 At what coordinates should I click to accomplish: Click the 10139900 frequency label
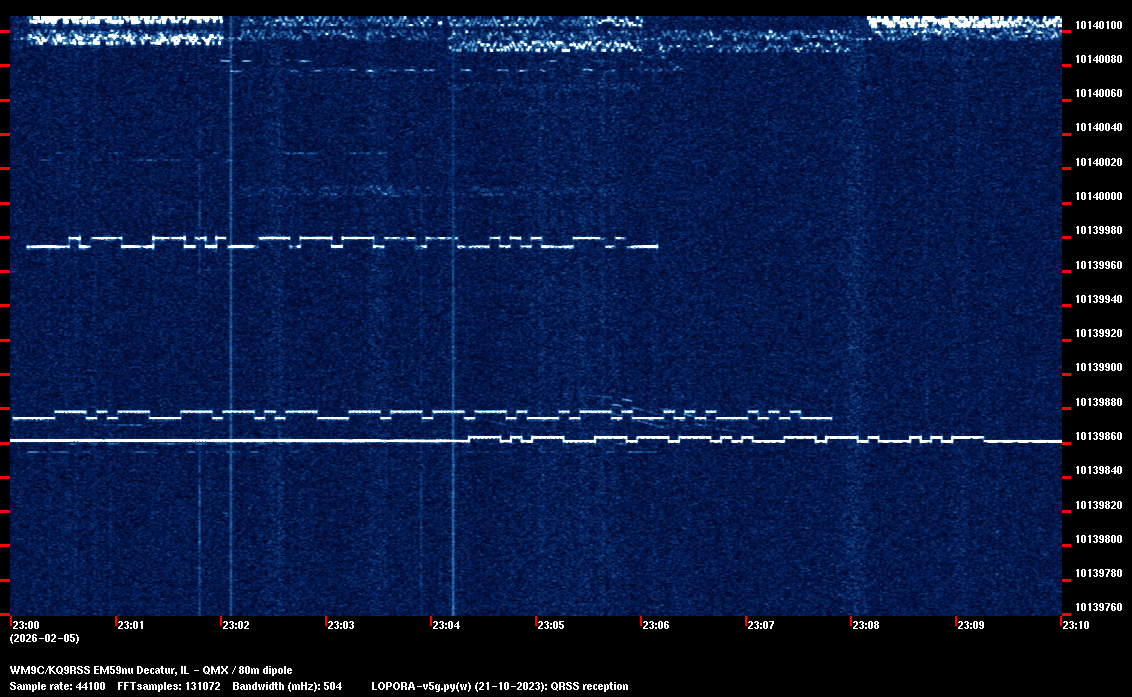point(1097,368)
